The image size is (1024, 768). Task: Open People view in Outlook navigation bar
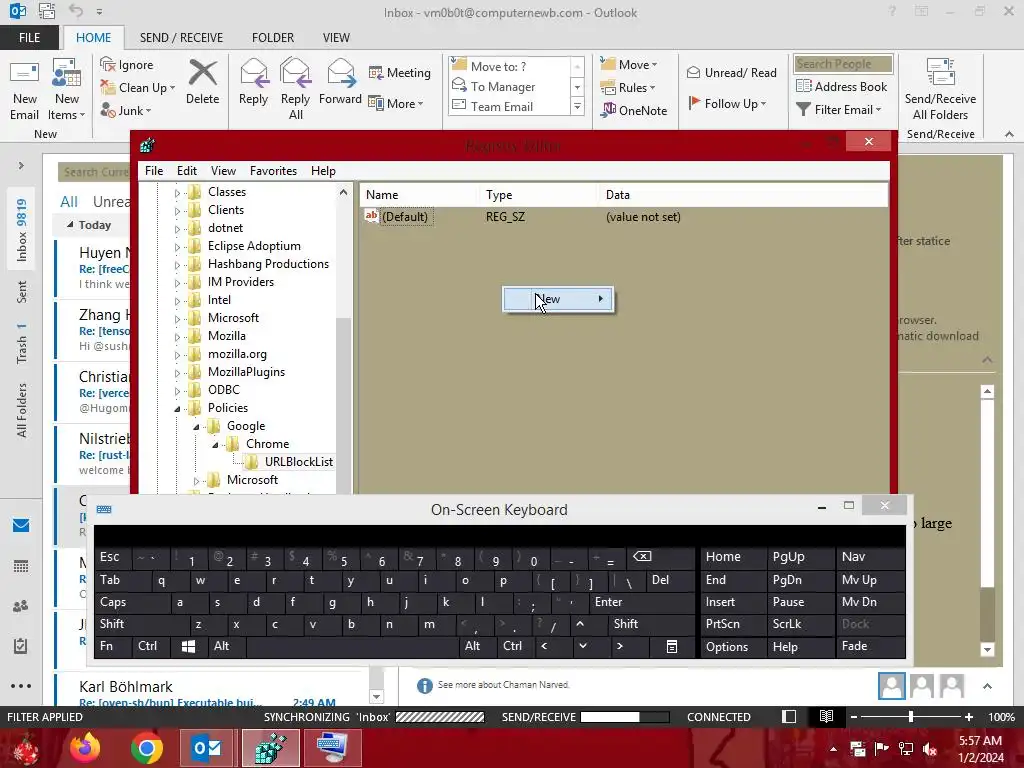click(x=21, y=606)
